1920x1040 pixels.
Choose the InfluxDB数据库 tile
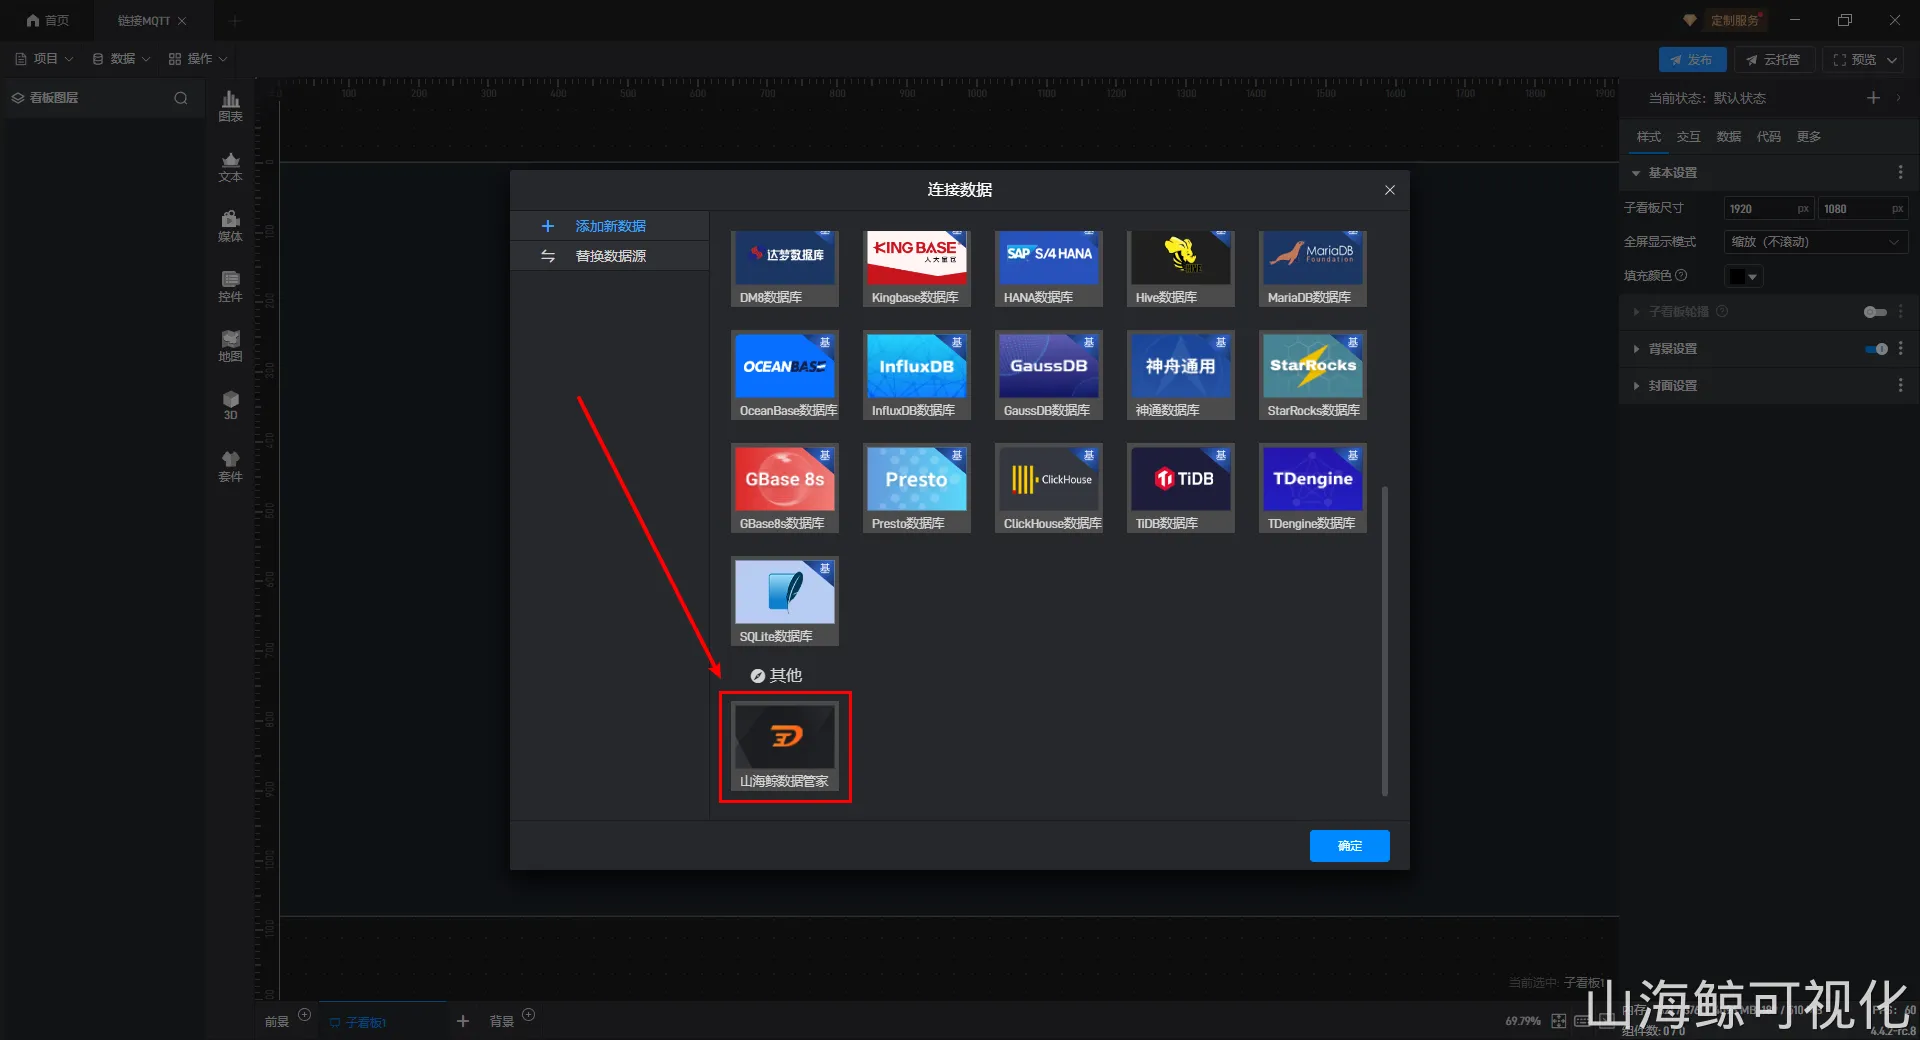click(917, 375)
